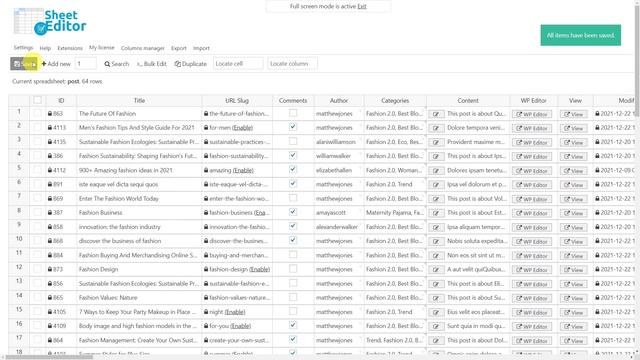Open content editor icon for Fashion Values: Nature
Viewport: 640px width, 360px height.
(436, 298)
